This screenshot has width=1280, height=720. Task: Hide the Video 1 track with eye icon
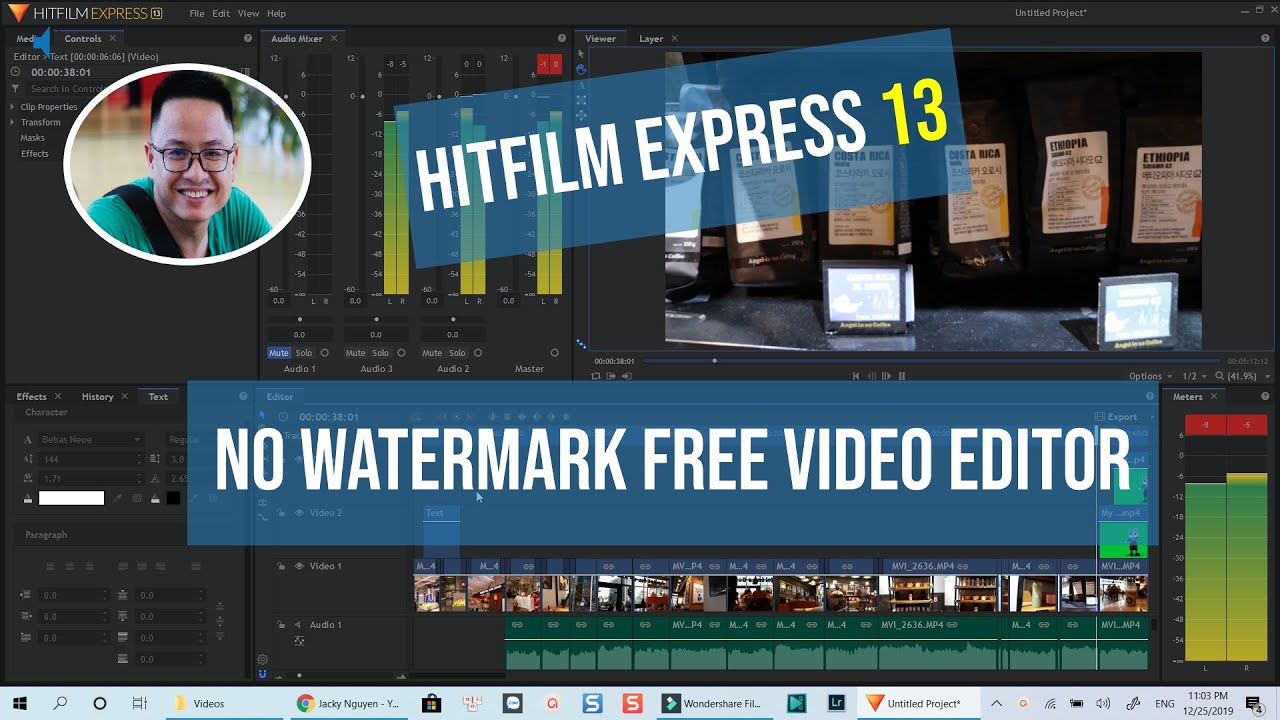[298, 566]
